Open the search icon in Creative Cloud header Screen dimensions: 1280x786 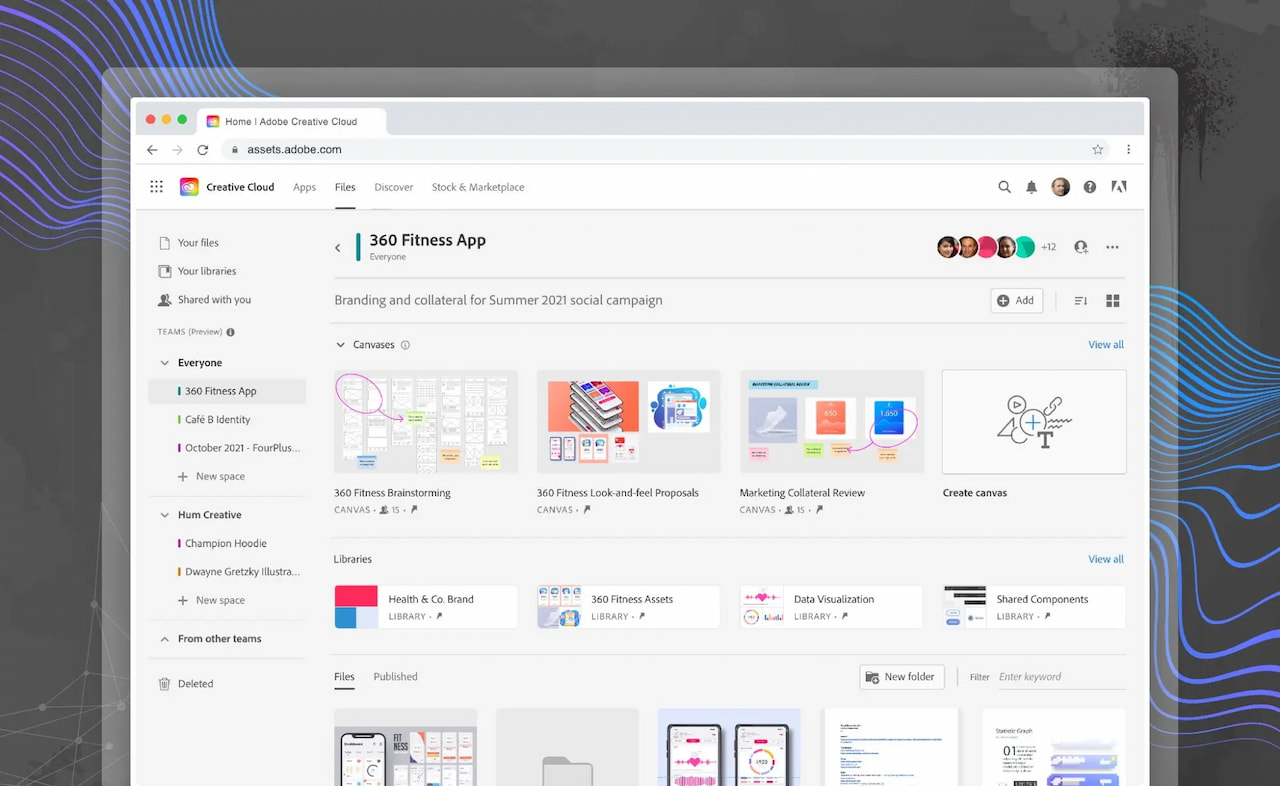click(x=1004, y=187)
